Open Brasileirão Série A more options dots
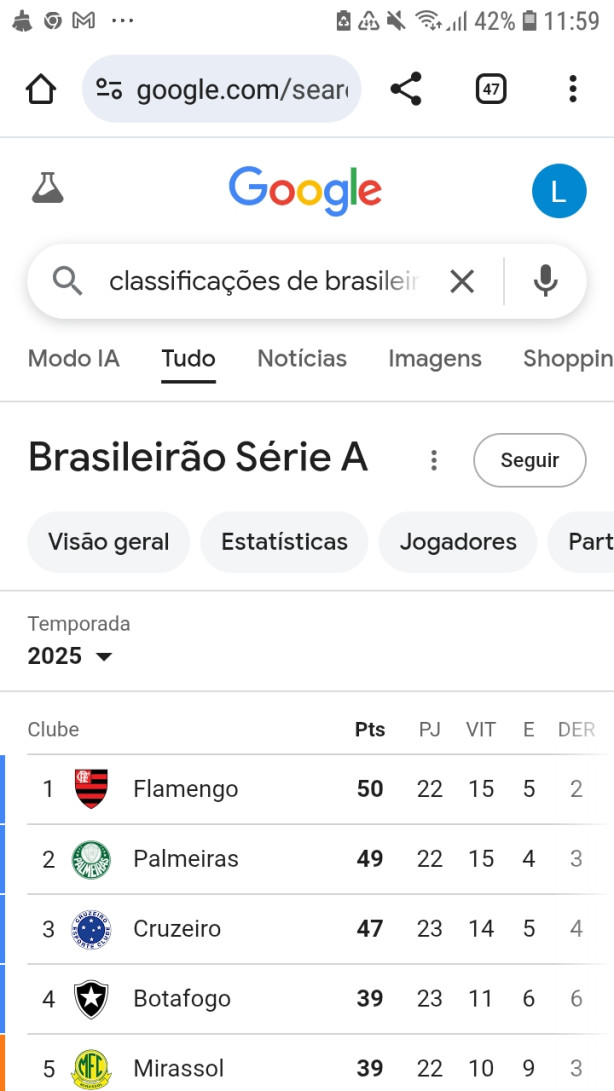Viewport: 614px width, 1091px height. 434,460
